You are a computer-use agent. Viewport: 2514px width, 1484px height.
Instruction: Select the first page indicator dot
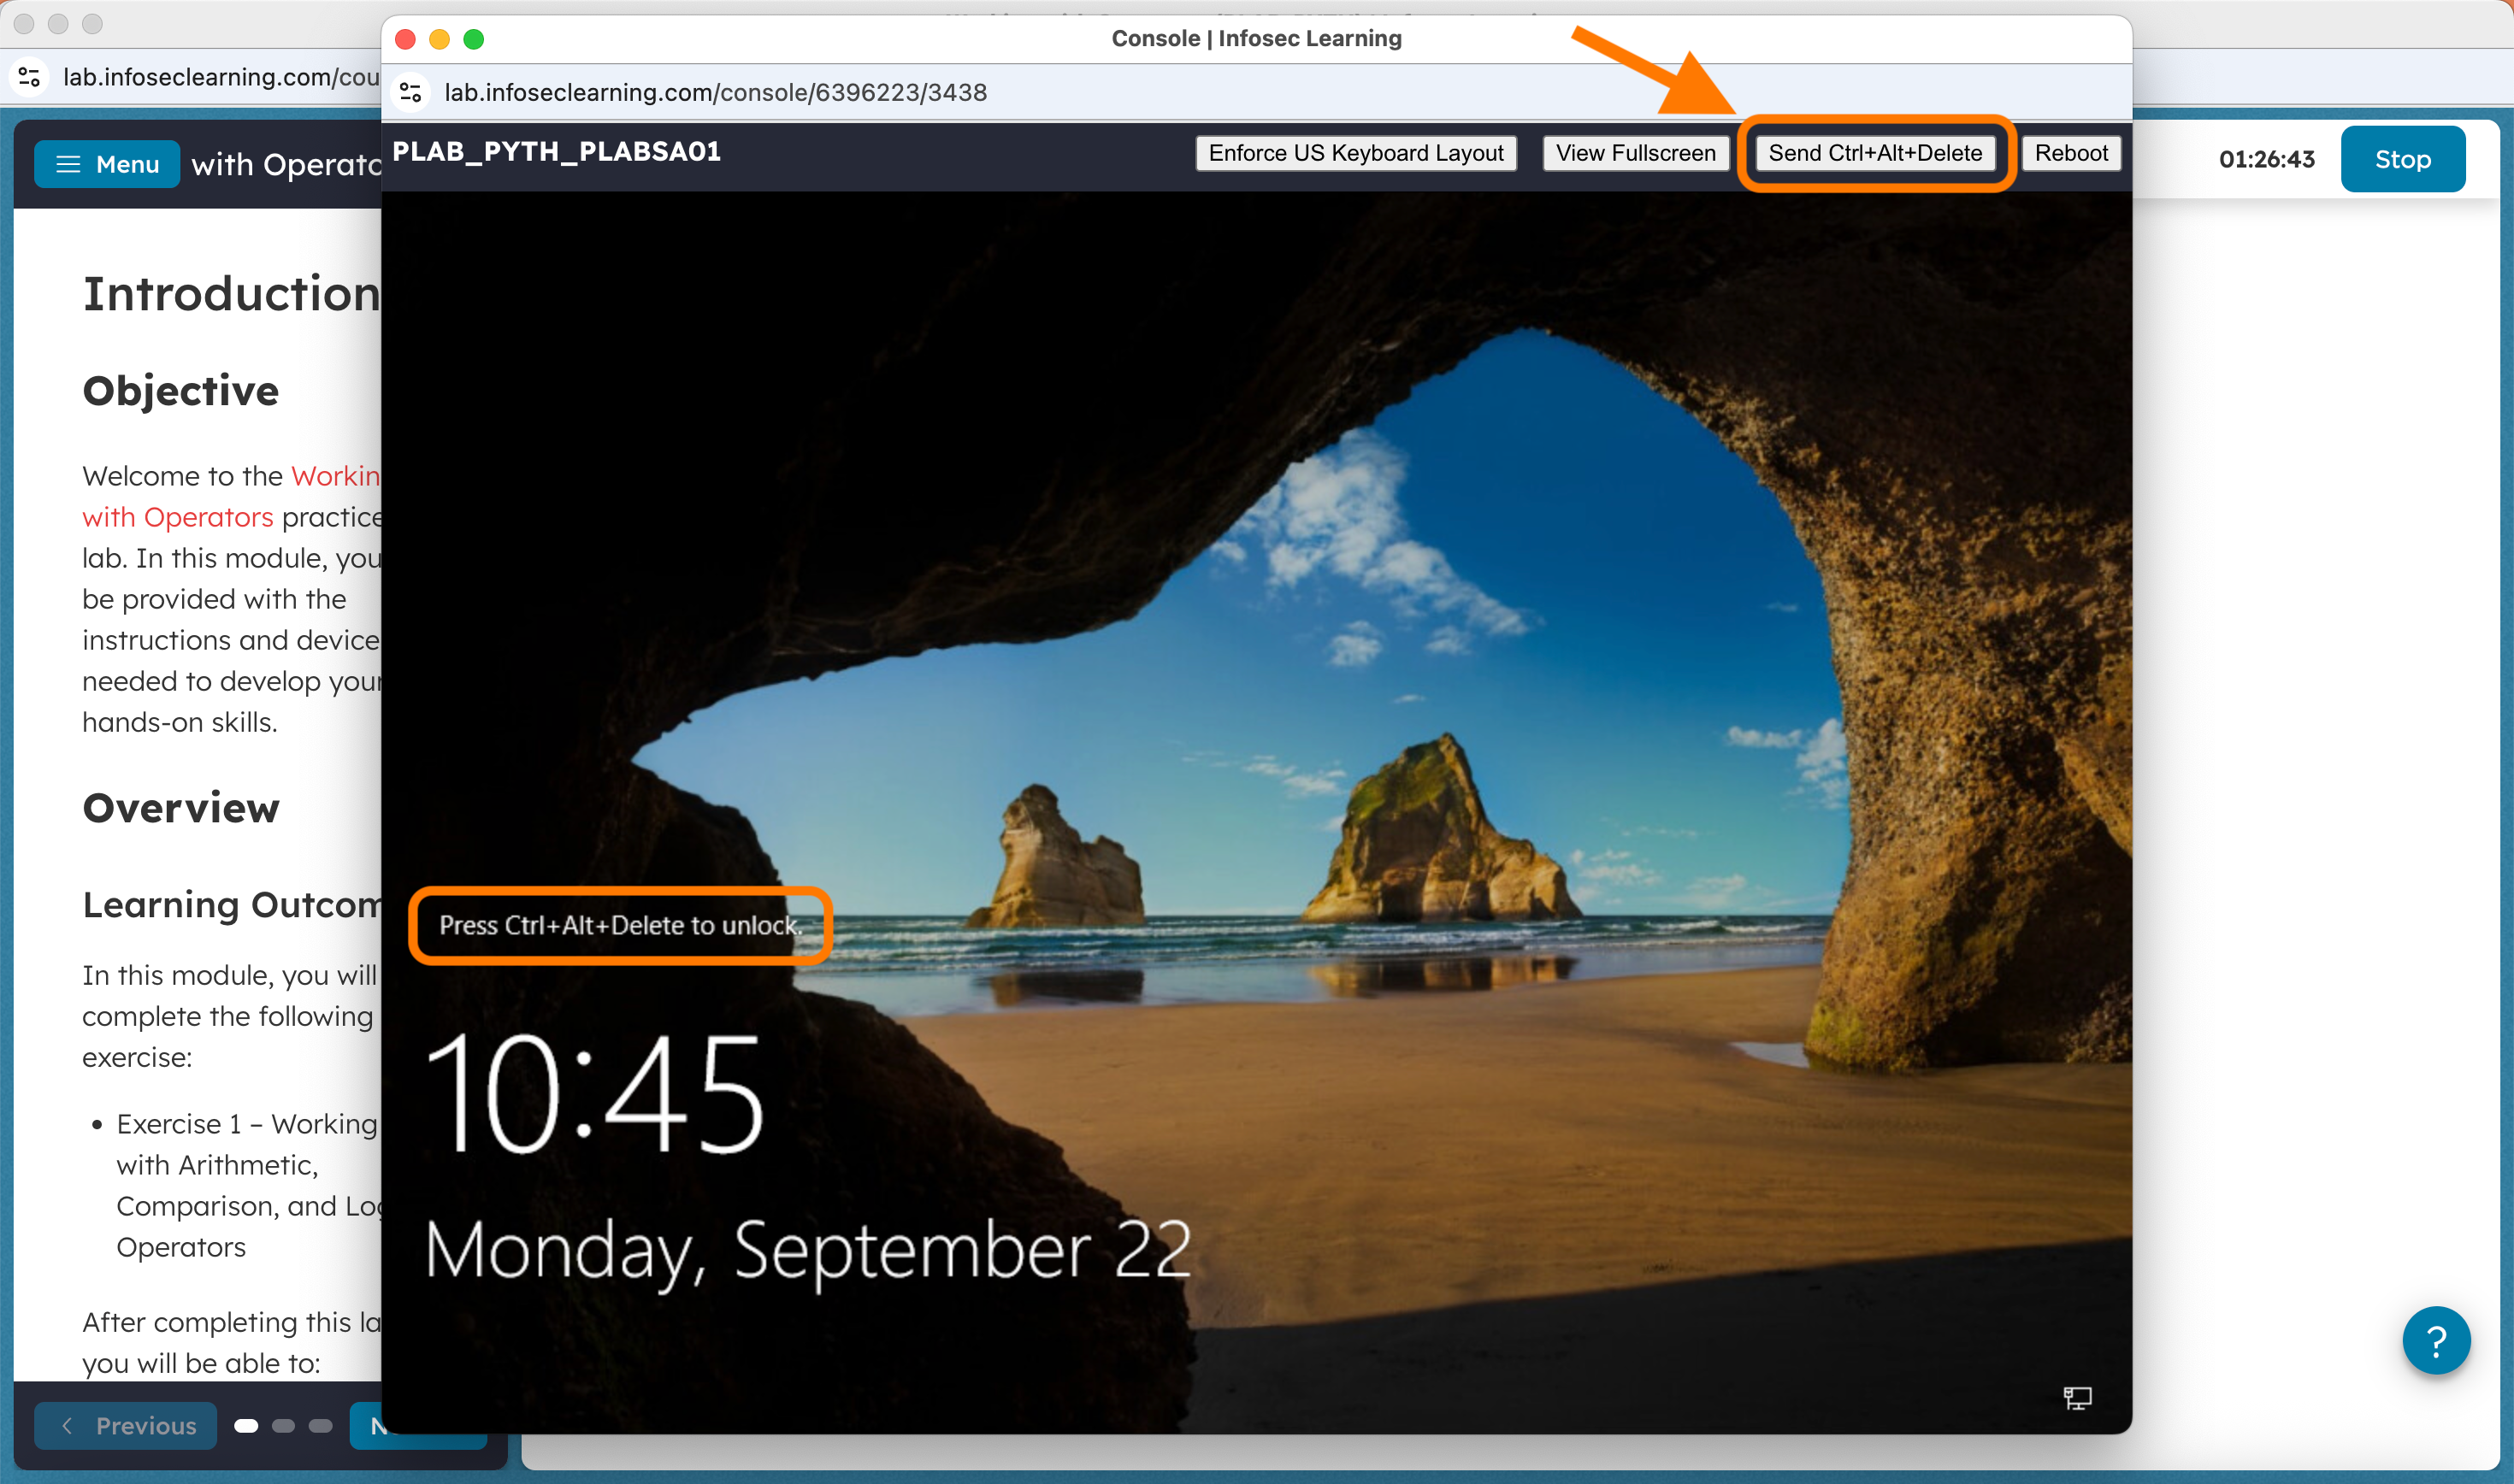(x=246, y=1425)
